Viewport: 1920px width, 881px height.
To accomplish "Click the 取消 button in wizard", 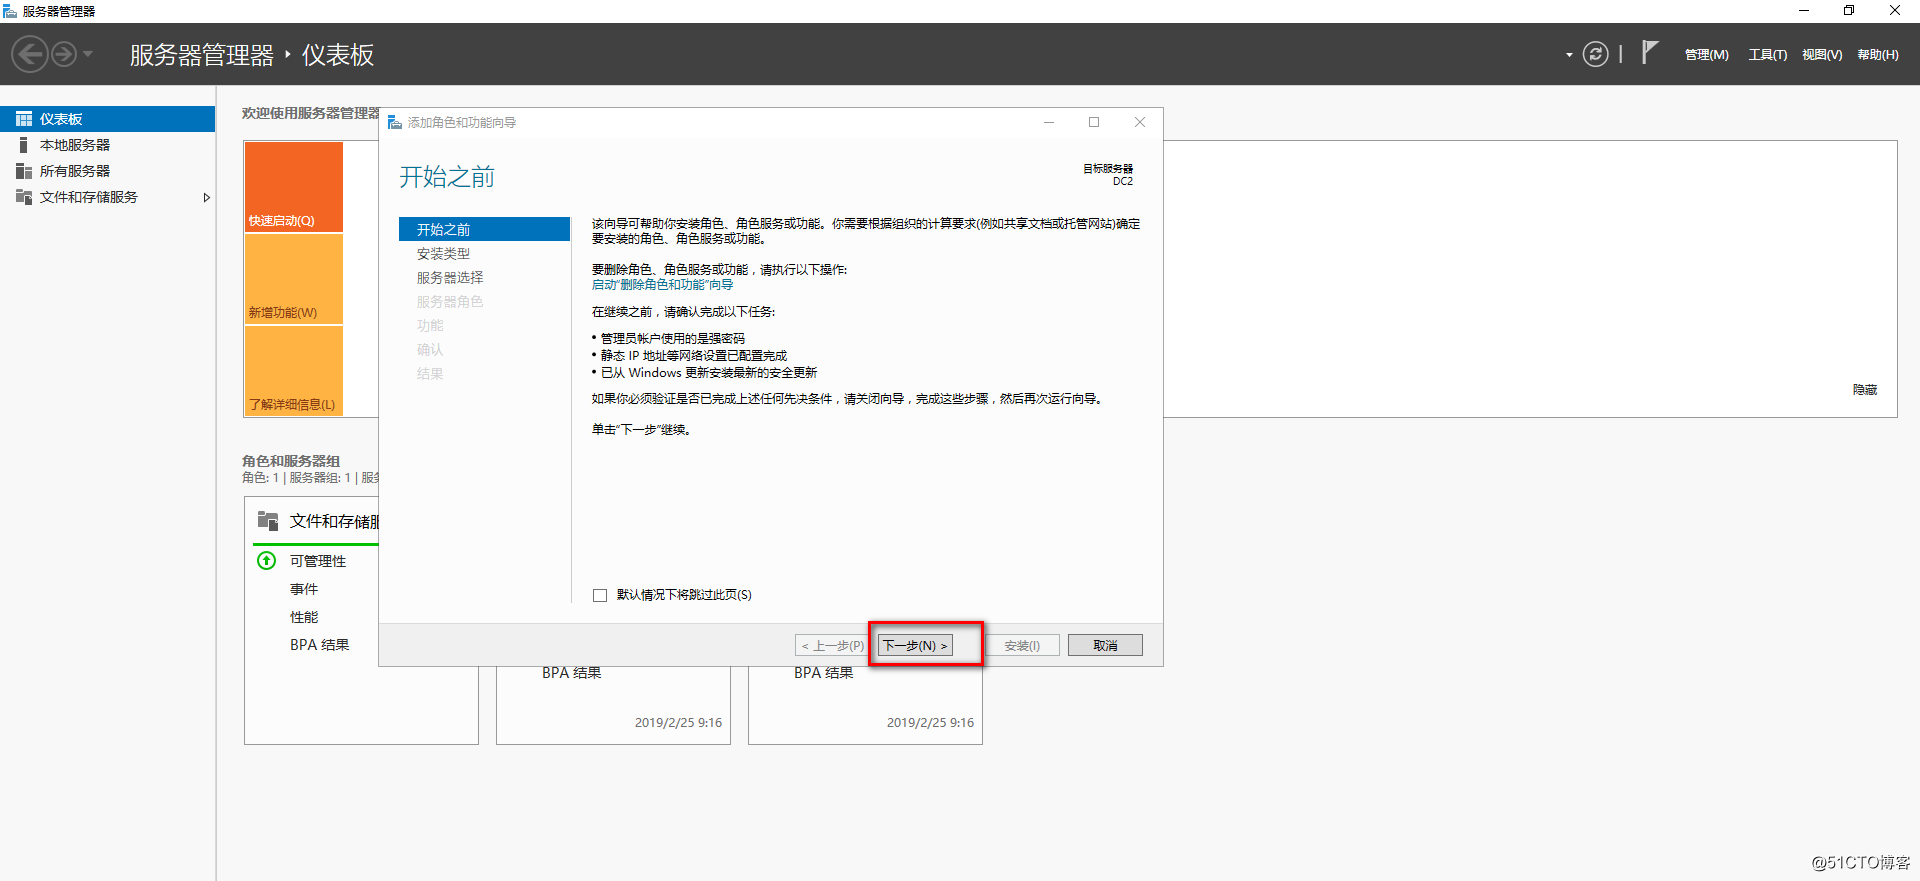I will tap(1105, 645).
